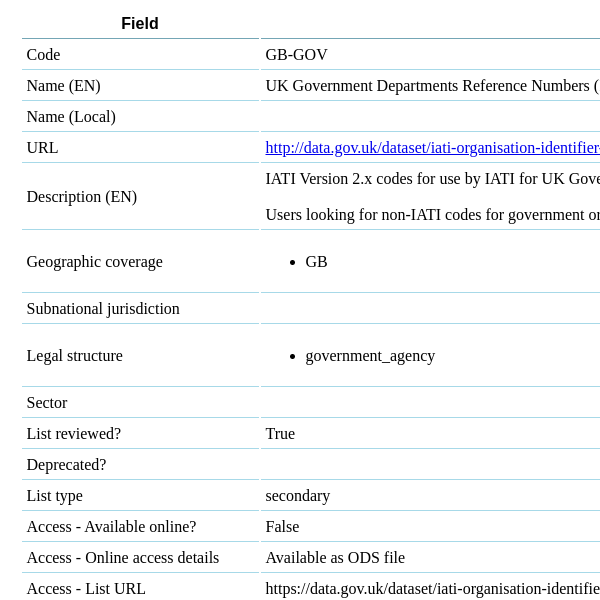600x600 pixels.
Task: Click the Field column header
Action: click(x=140, y=24)
